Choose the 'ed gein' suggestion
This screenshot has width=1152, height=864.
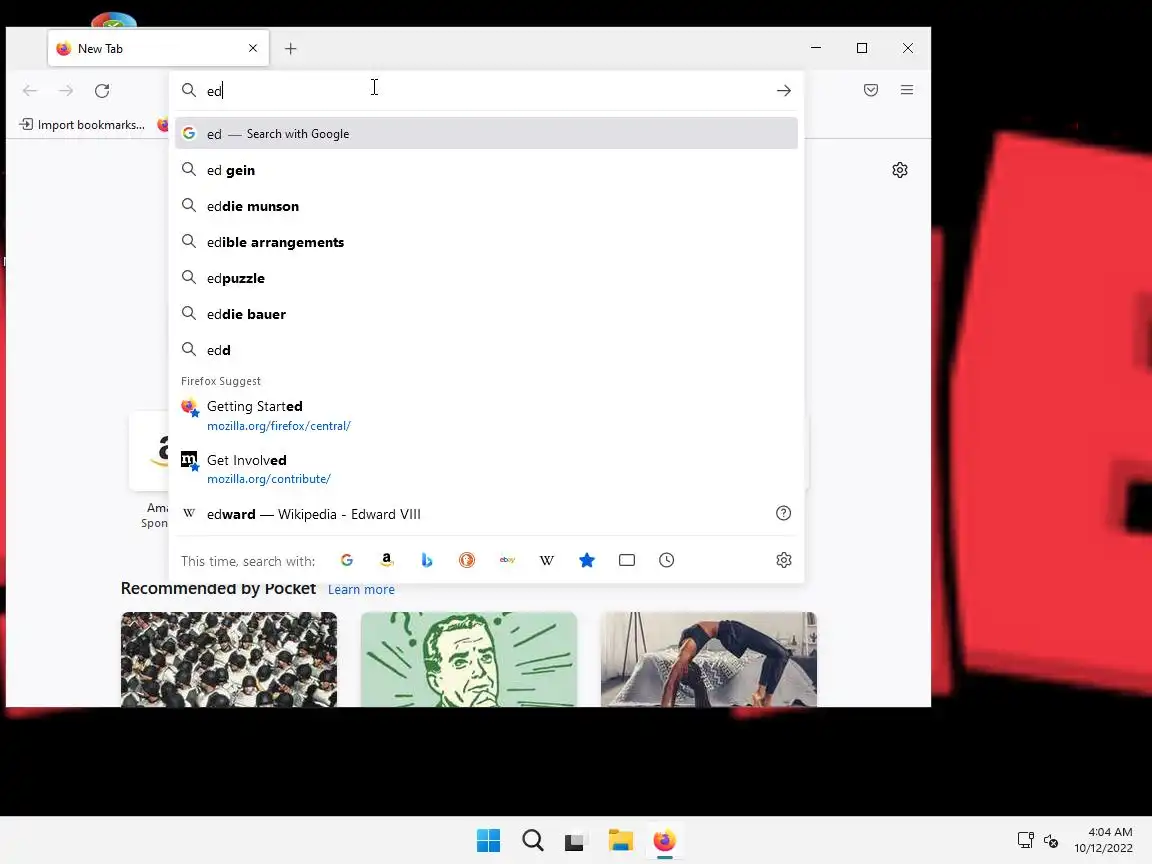(x=486, y=170)
